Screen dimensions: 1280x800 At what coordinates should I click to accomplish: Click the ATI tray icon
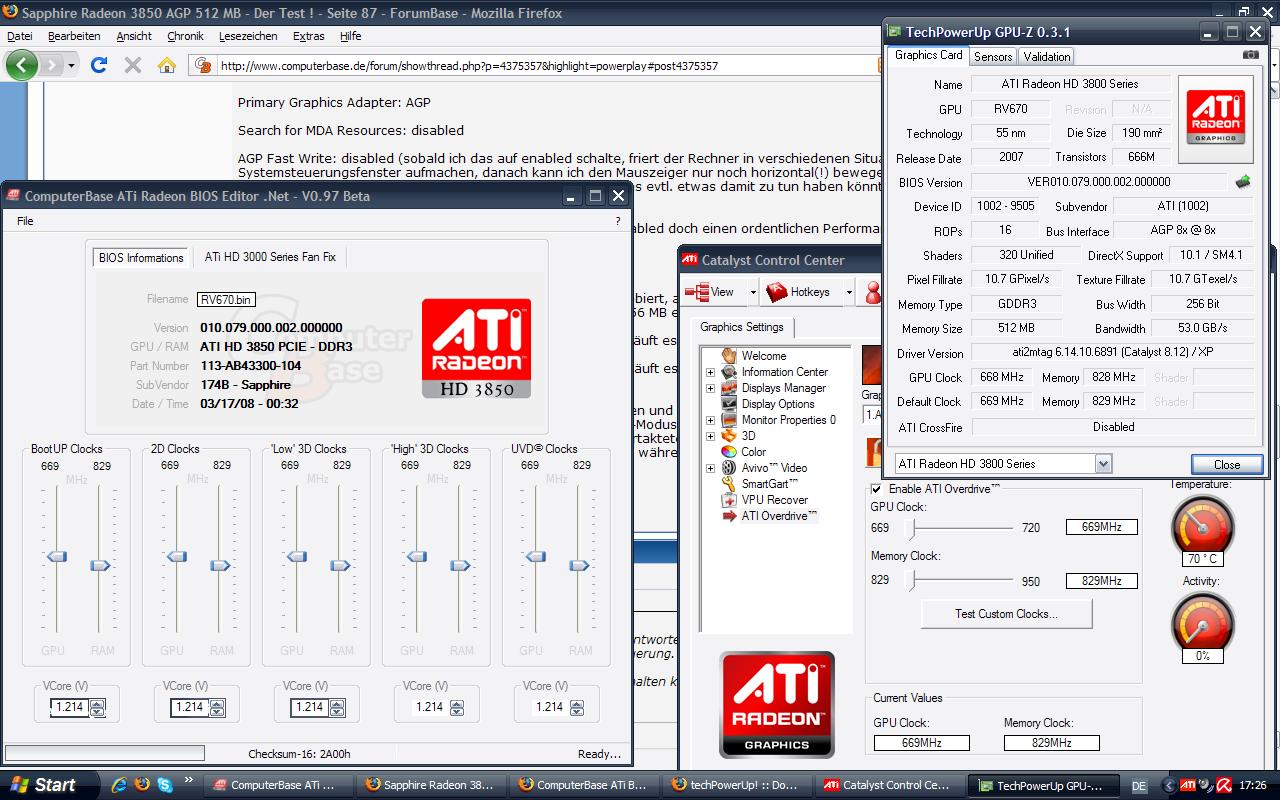1189,785
